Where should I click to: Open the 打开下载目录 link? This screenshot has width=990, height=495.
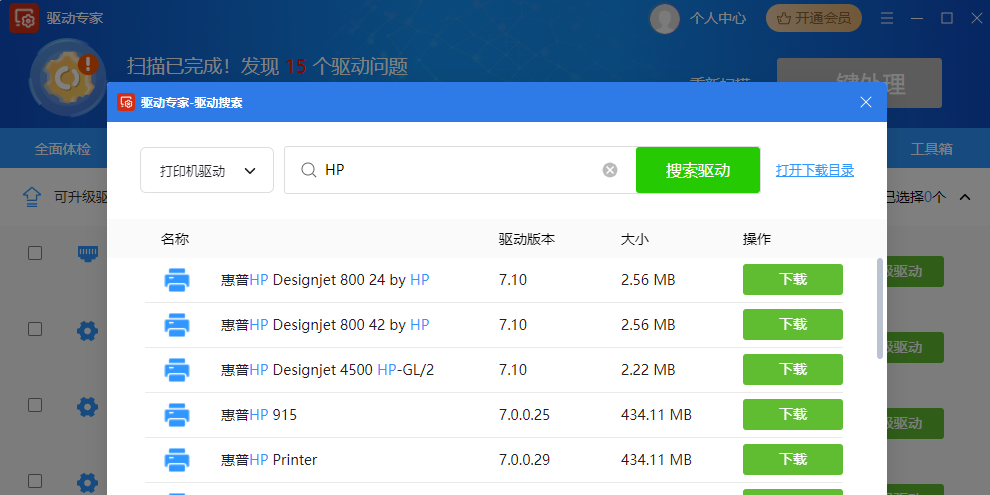pos(815,170)
